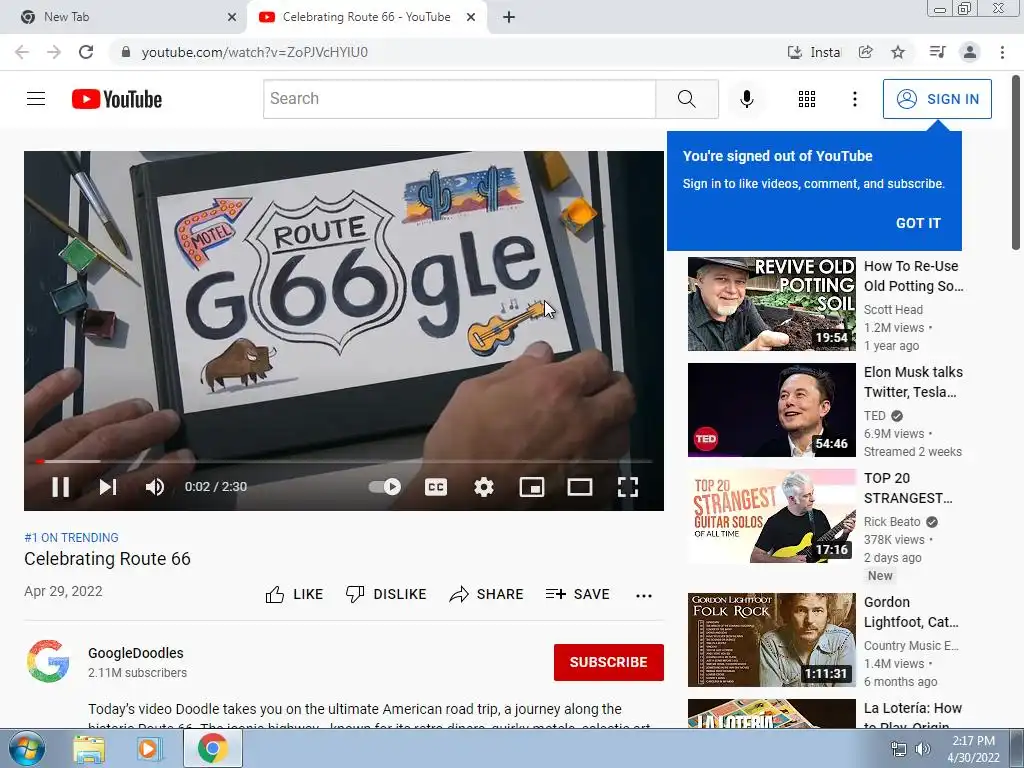Viewport: 1024px width, 768px height.
Task: Click the Rick Beato channel name
Action: 892,522
